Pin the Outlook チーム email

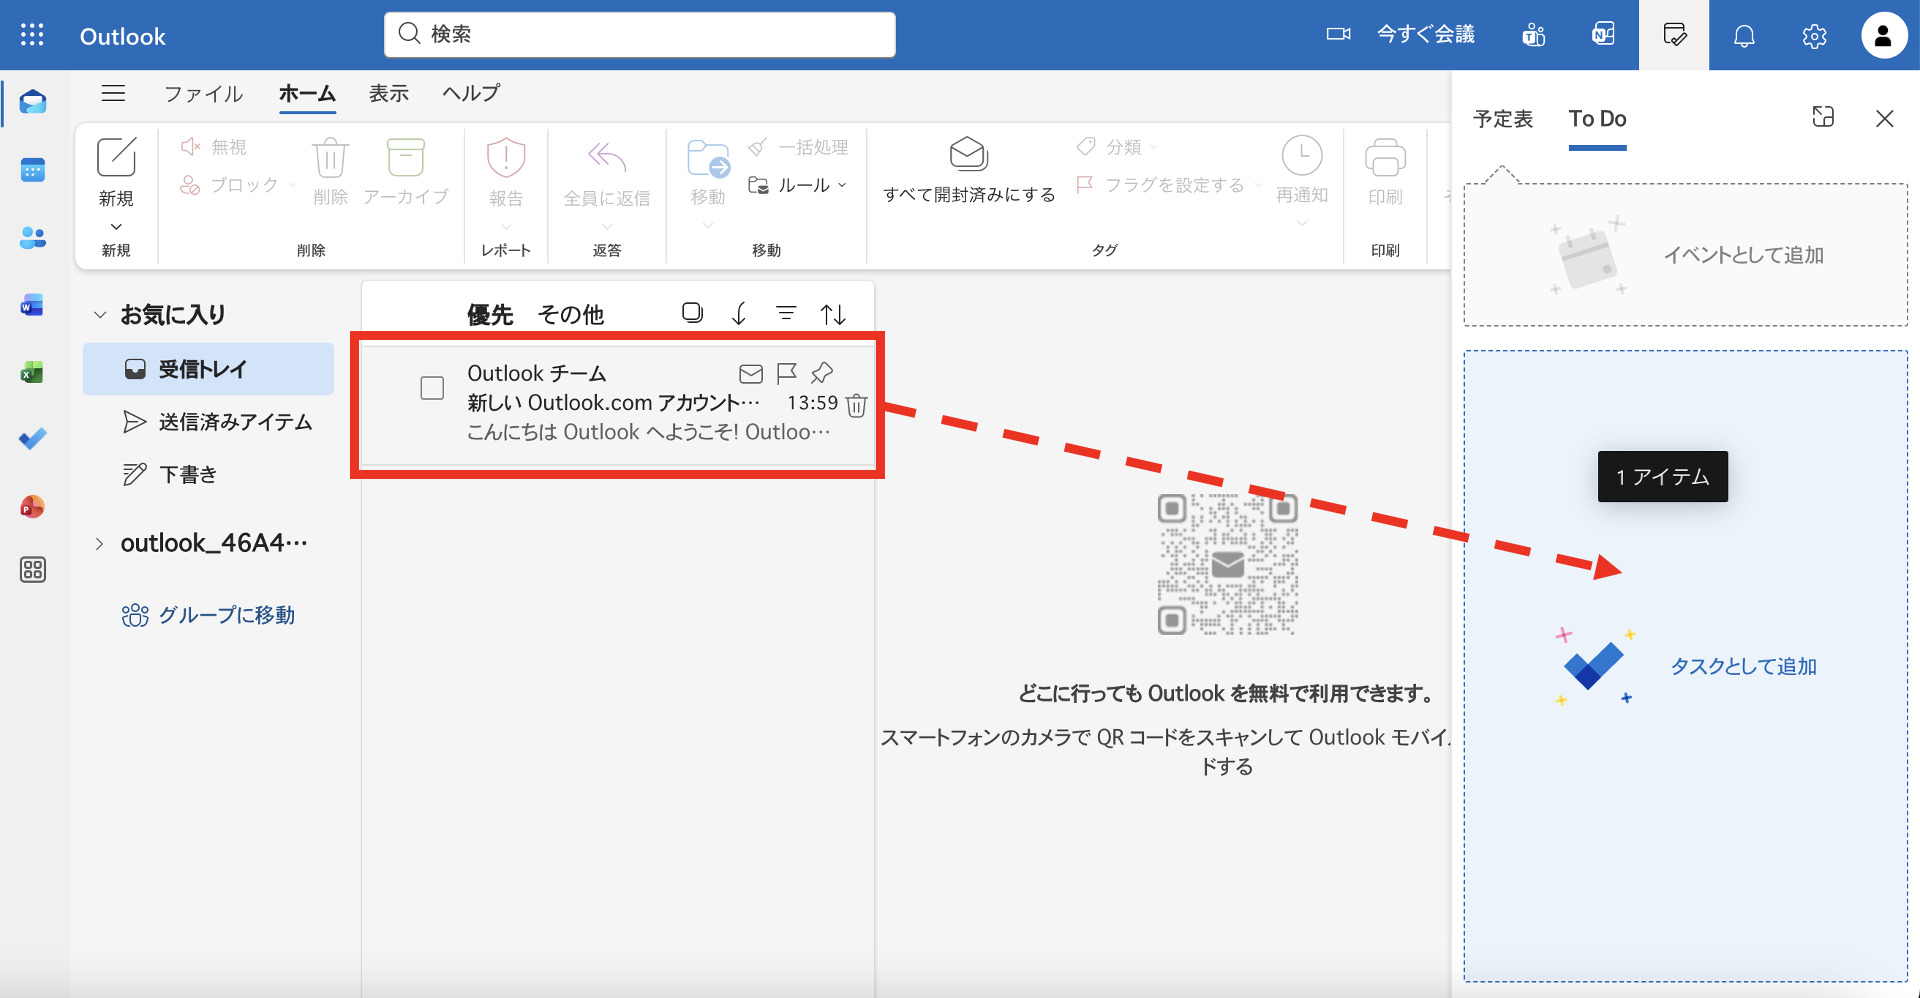pos(821,373)
